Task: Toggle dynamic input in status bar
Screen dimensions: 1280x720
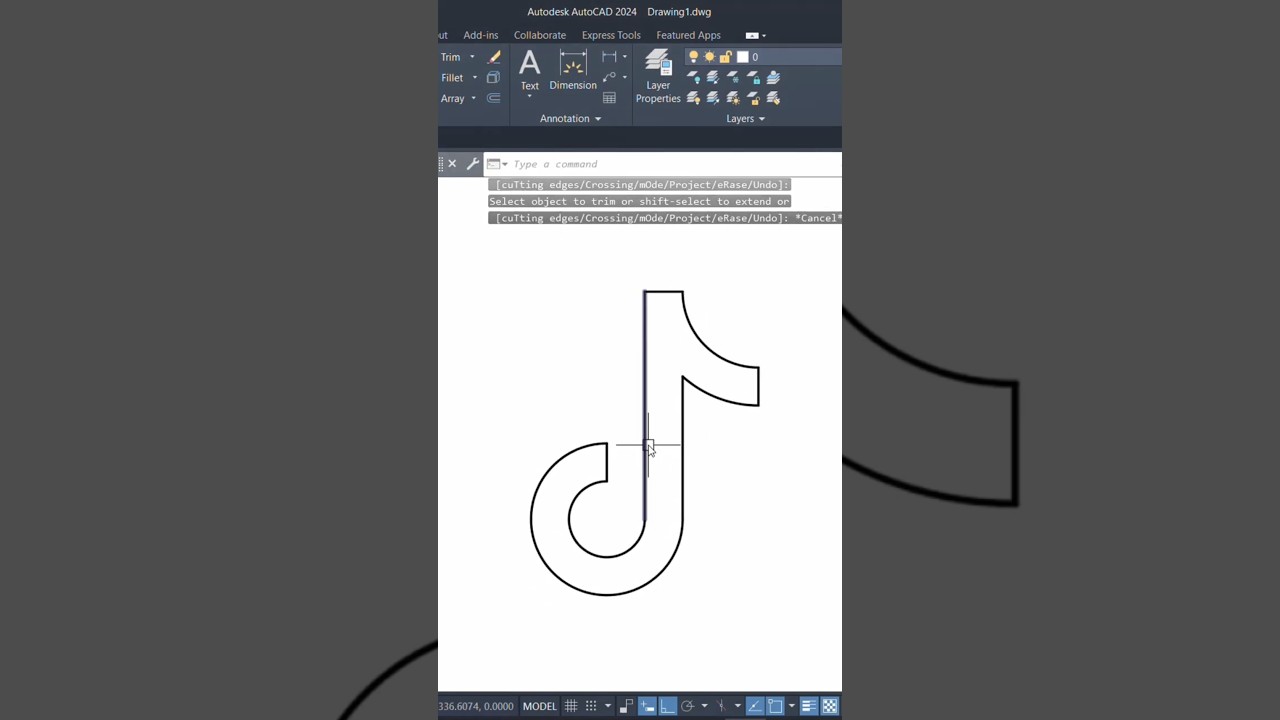Action: (x=647, y=706)
